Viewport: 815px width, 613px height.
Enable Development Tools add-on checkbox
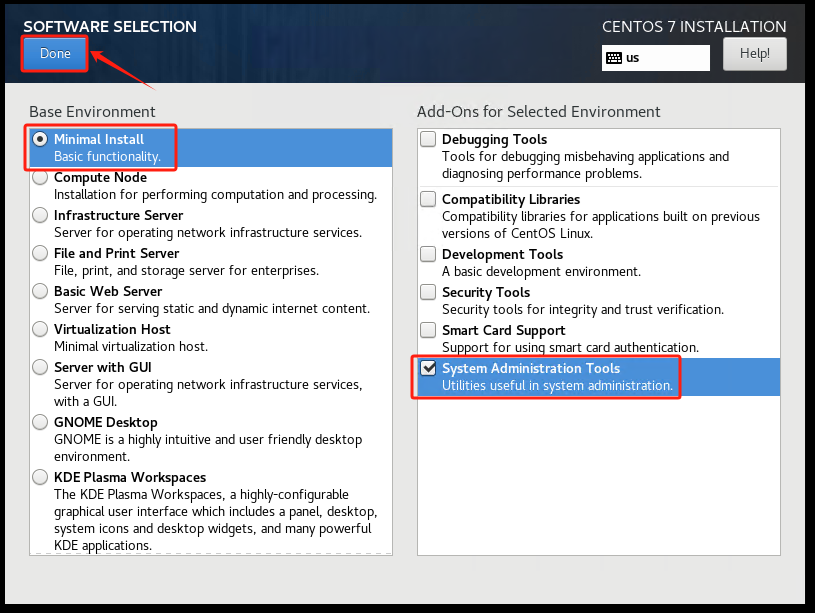(428, 255)
